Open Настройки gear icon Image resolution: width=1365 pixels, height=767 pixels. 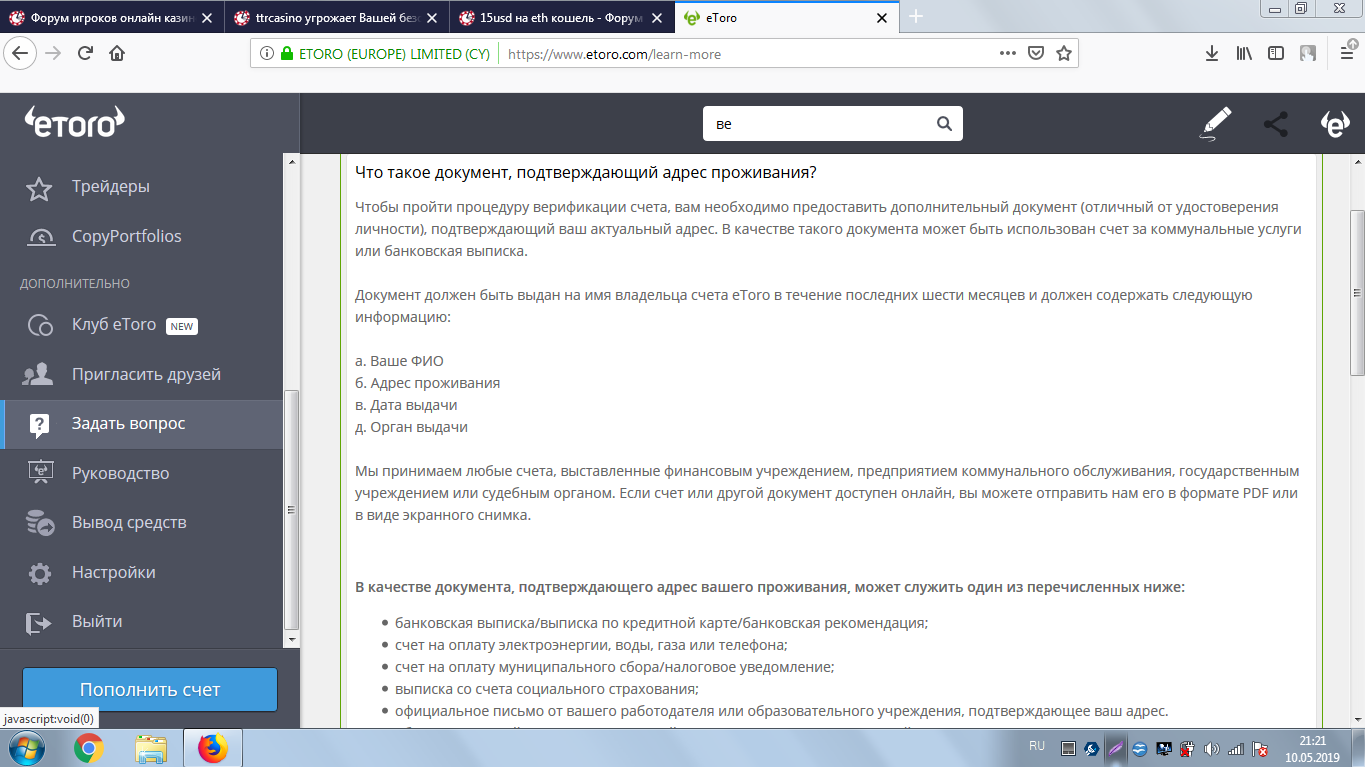tap(39, 573)
